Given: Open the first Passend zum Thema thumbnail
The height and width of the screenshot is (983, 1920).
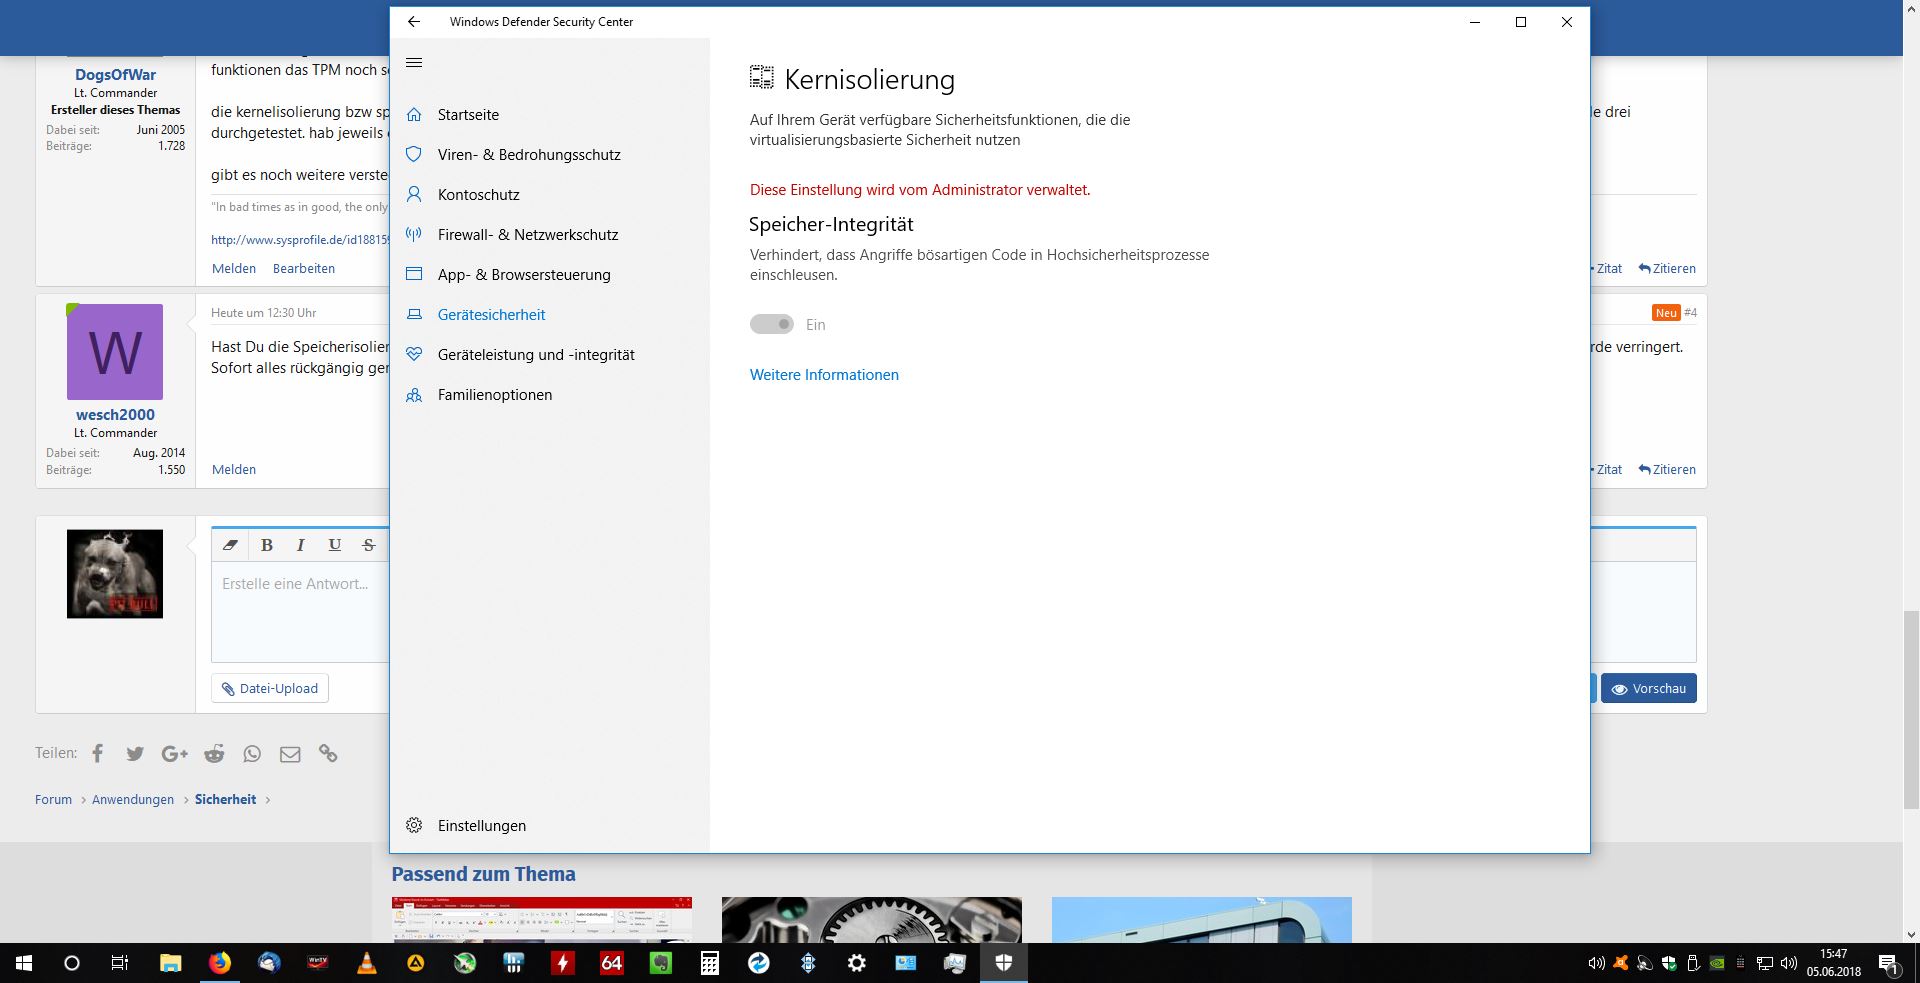Looking at the screenshot, I should point(542,920).
